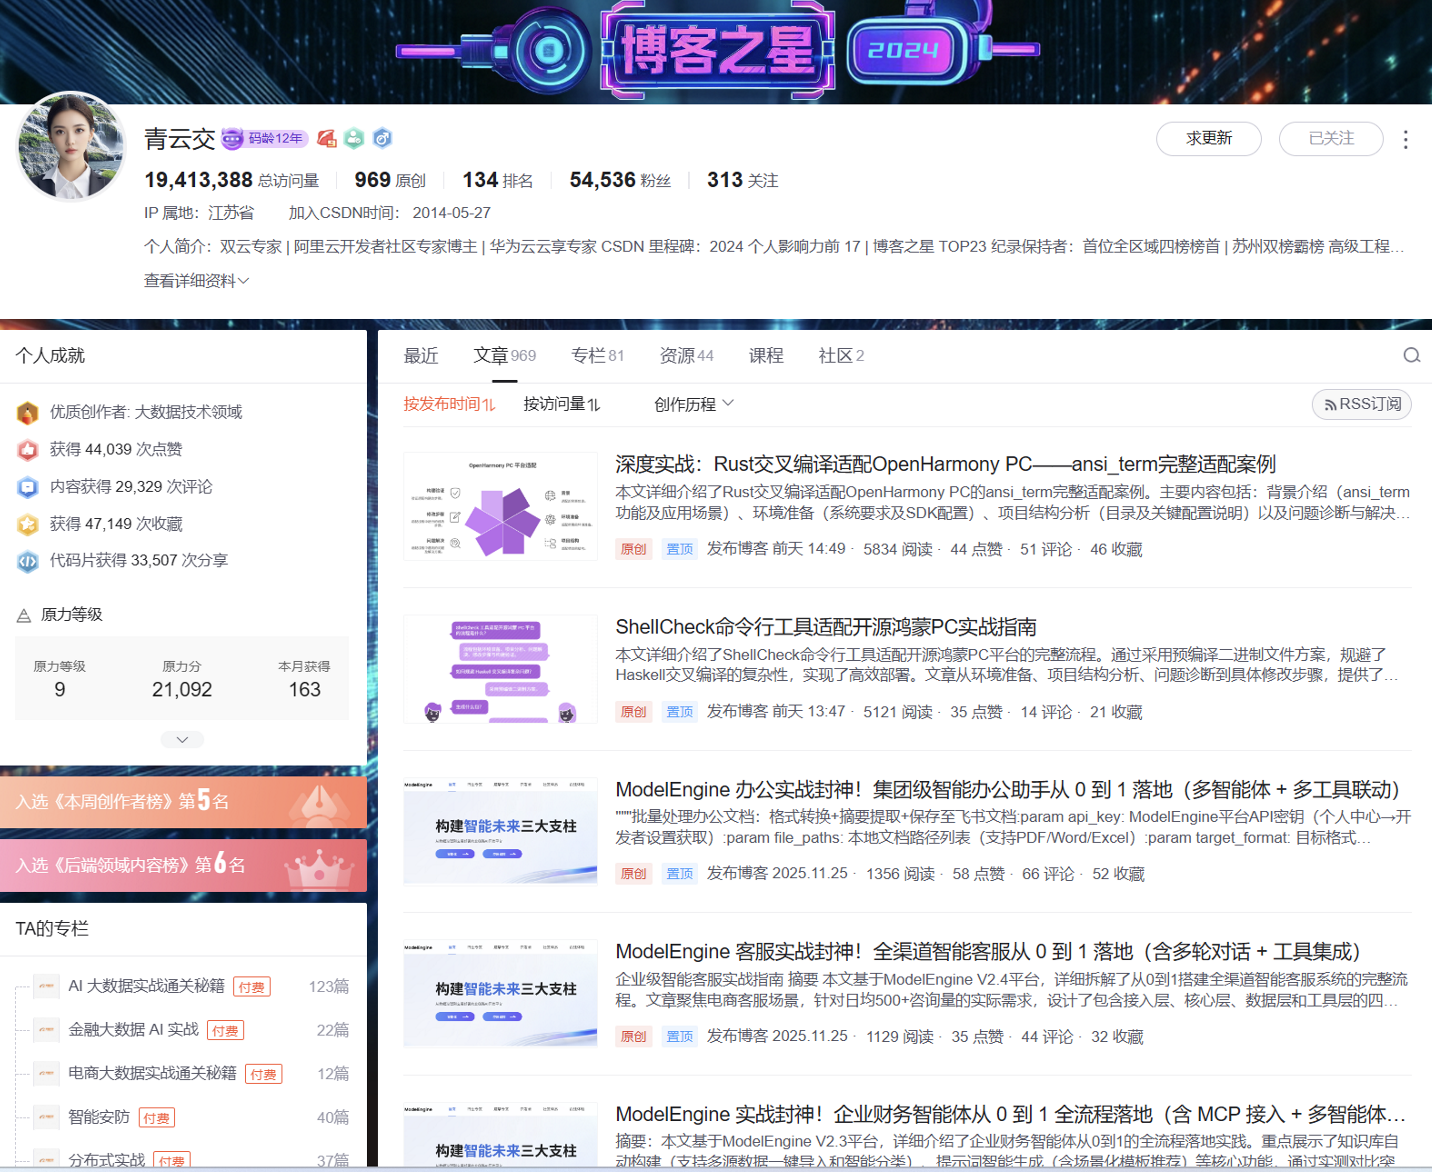Open article title ShellCheck命令行工具适配开源鸿蒙PC实战指南

tap(826, 627)
